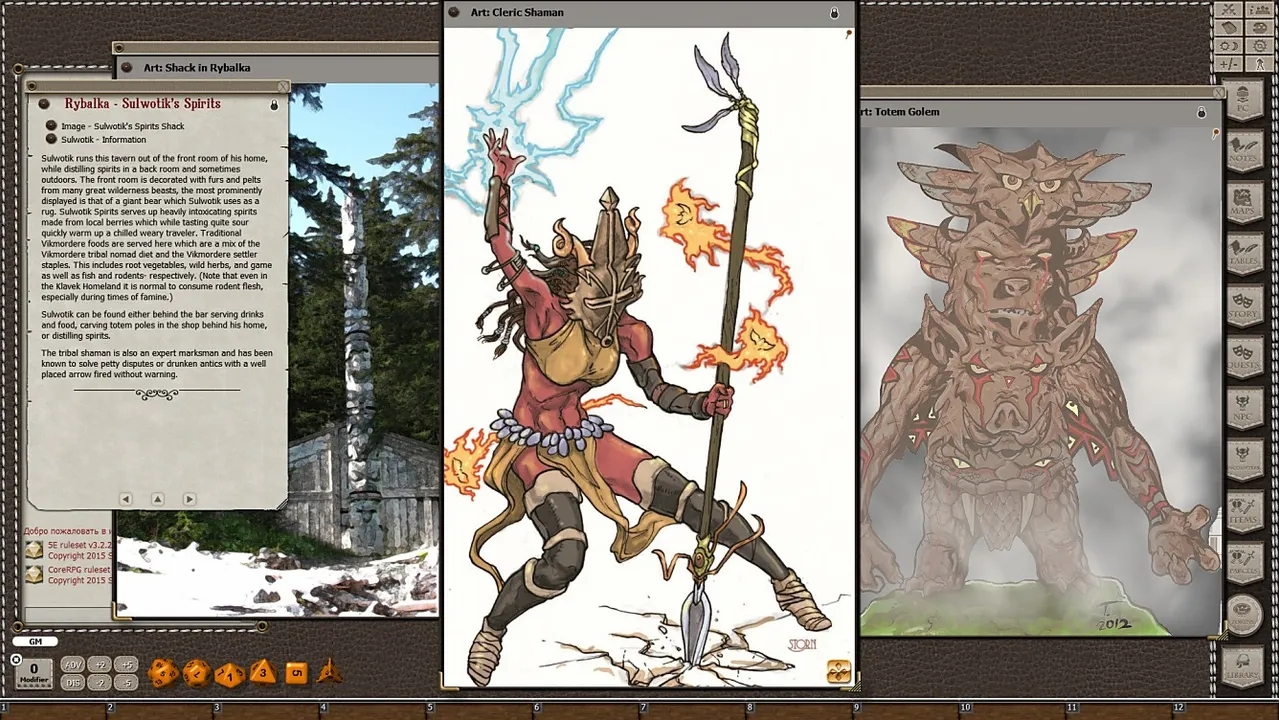The height and width of the screenshot is (720, 1279).
Task: Click the token icon on Cleric Shaman image
Action: pyautogui.click(x=838, y=672)
